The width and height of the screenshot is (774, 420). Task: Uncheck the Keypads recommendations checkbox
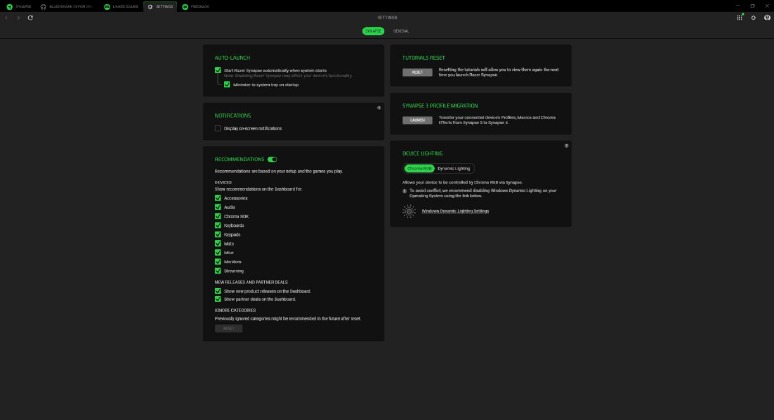(218, 234)
